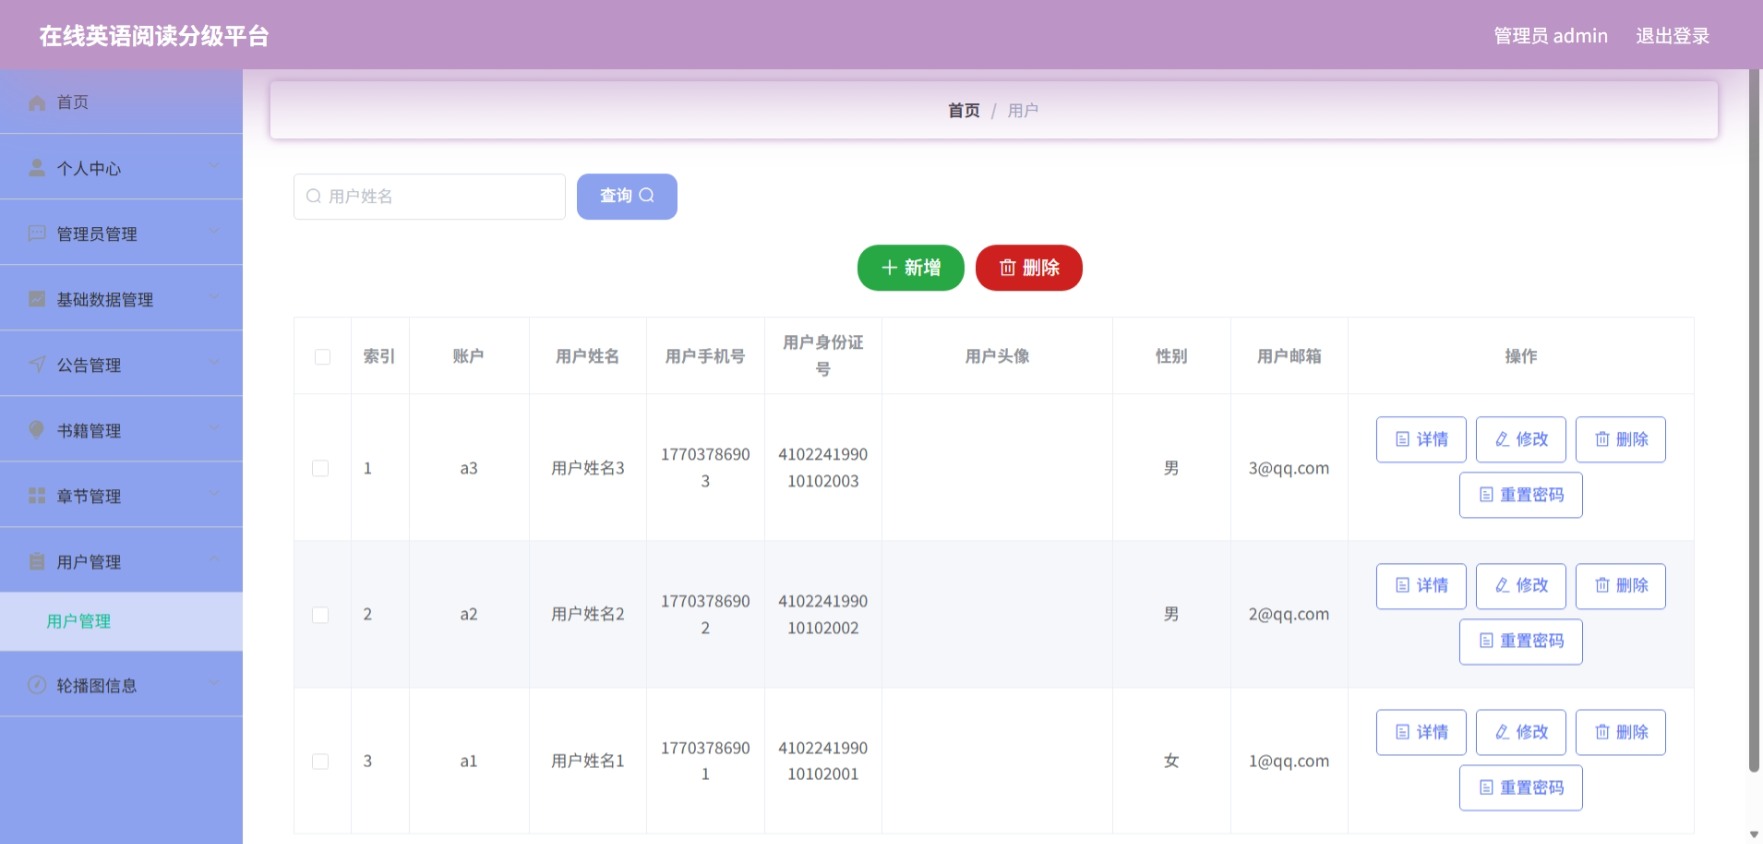Image resolution: width=1763 pixels, height=844 pixels.
Task: Select the 用户管理 submenu item
Action: point(121,621)
